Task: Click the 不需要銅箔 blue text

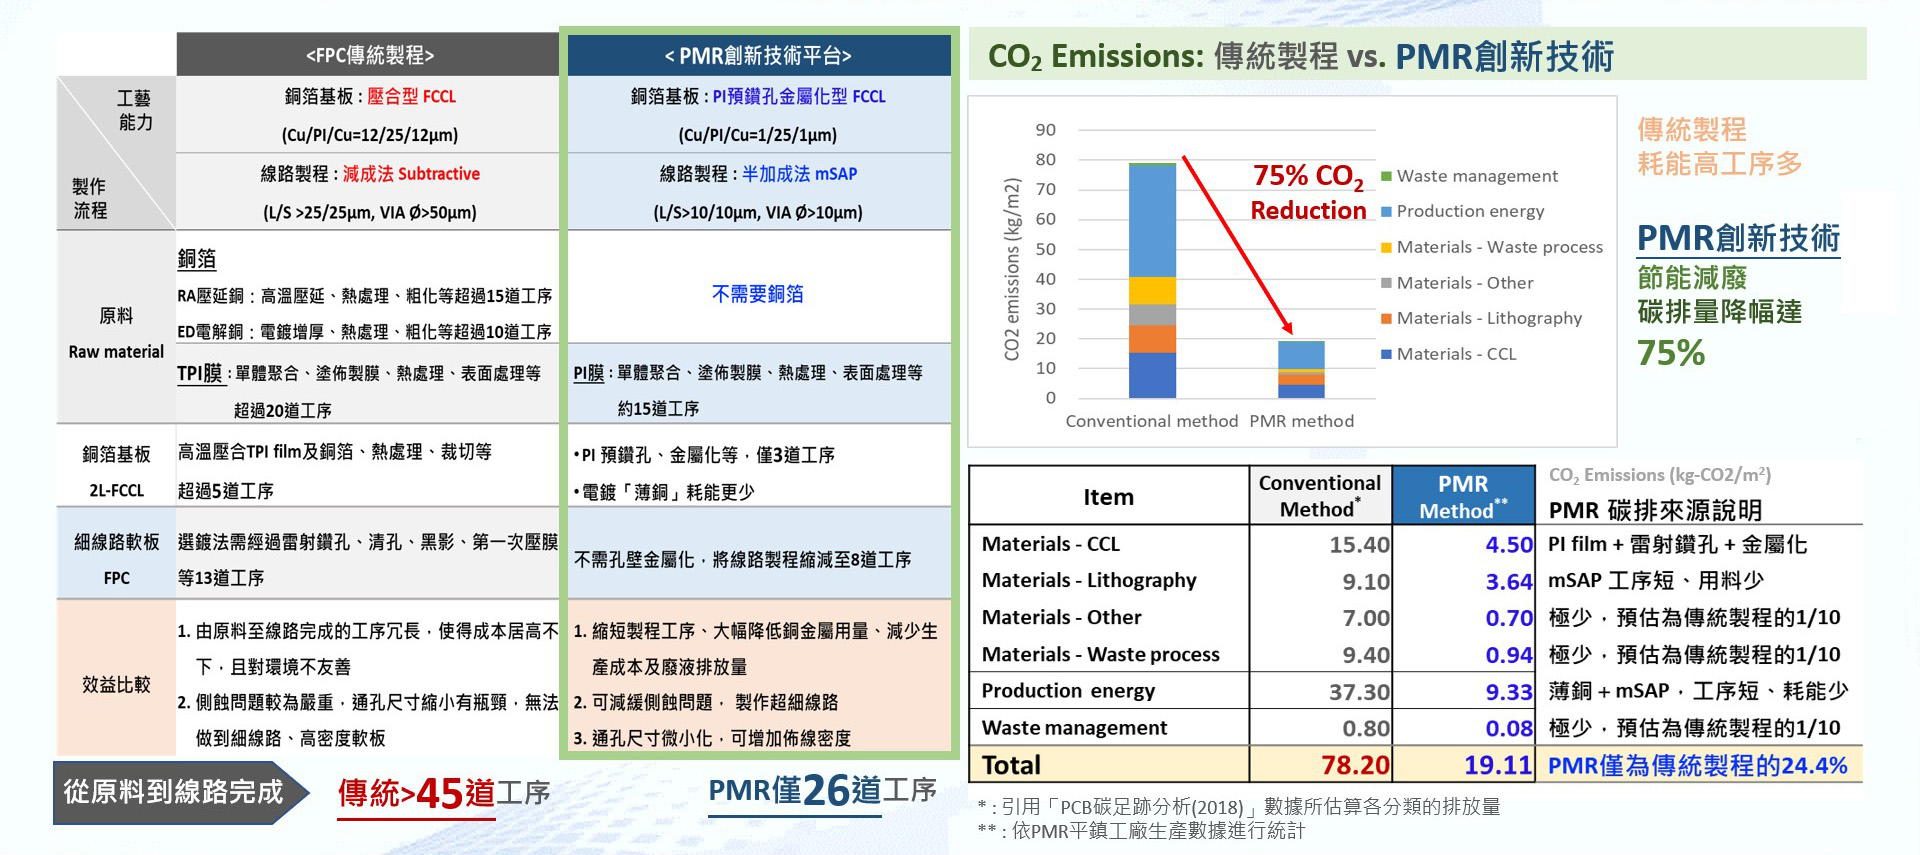Action: pyautogui.click(x=757, y=294)
